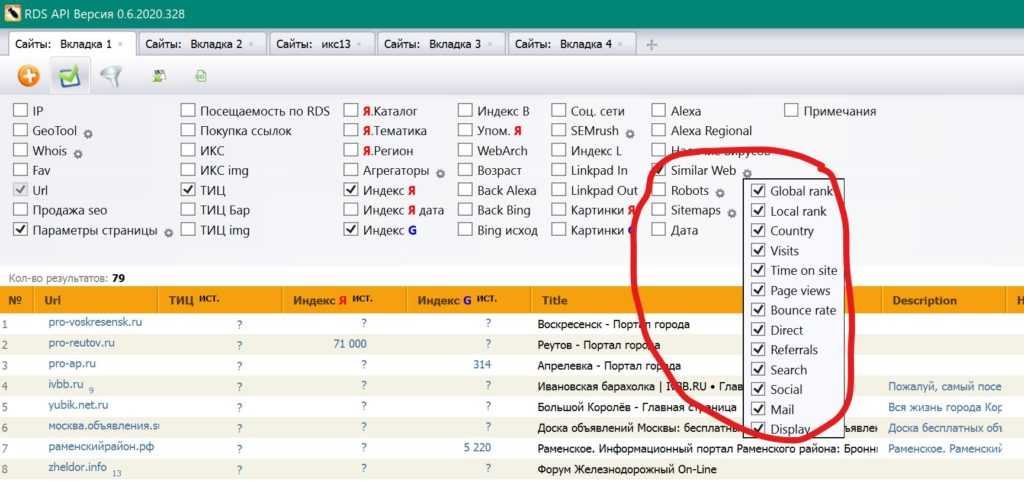Toggle the green checkmark parameters panel icon
The image size is (1024, 481).
click(x=69, y=75)
